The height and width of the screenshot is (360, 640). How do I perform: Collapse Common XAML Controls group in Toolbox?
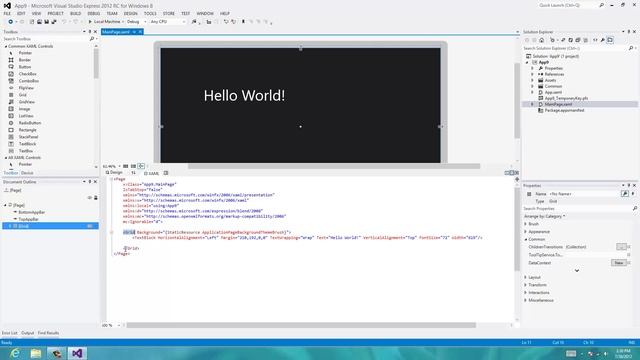click(6, 47)
